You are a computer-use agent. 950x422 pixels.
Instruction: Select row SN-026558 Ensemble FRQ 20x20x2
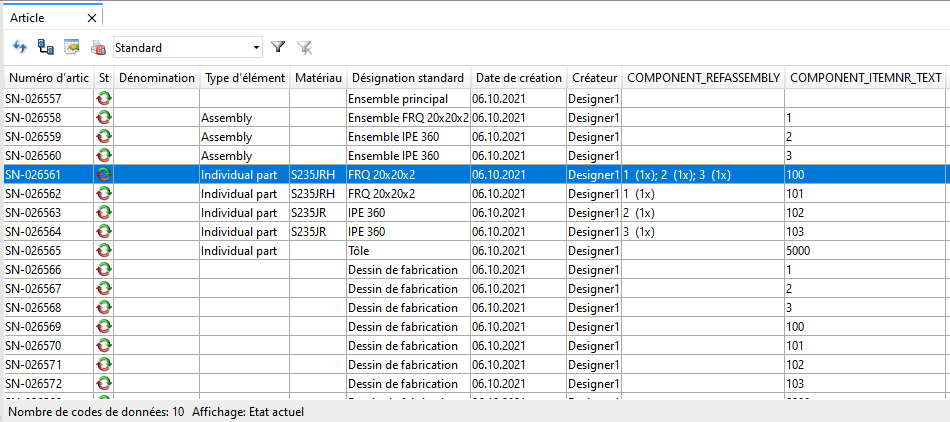click(x=408, y=118)
